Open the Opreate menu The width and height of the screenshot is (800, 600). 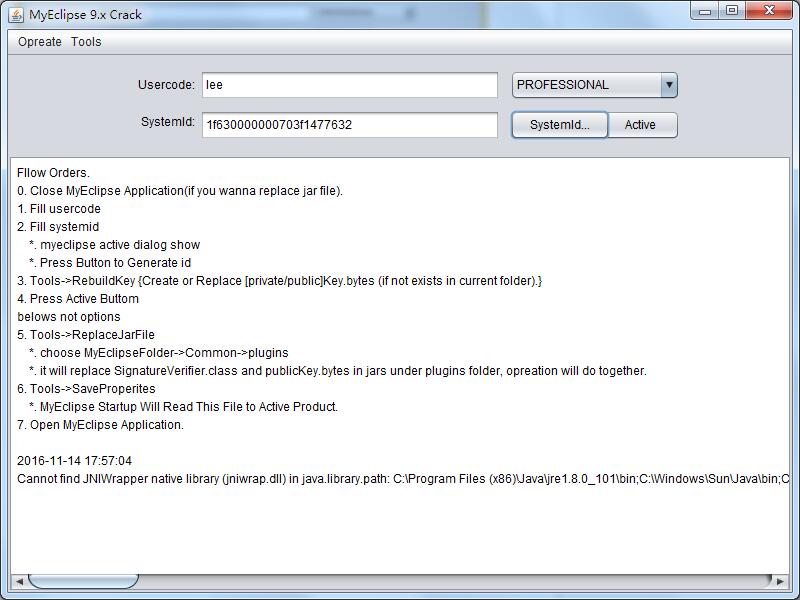[x=40, y=42]
